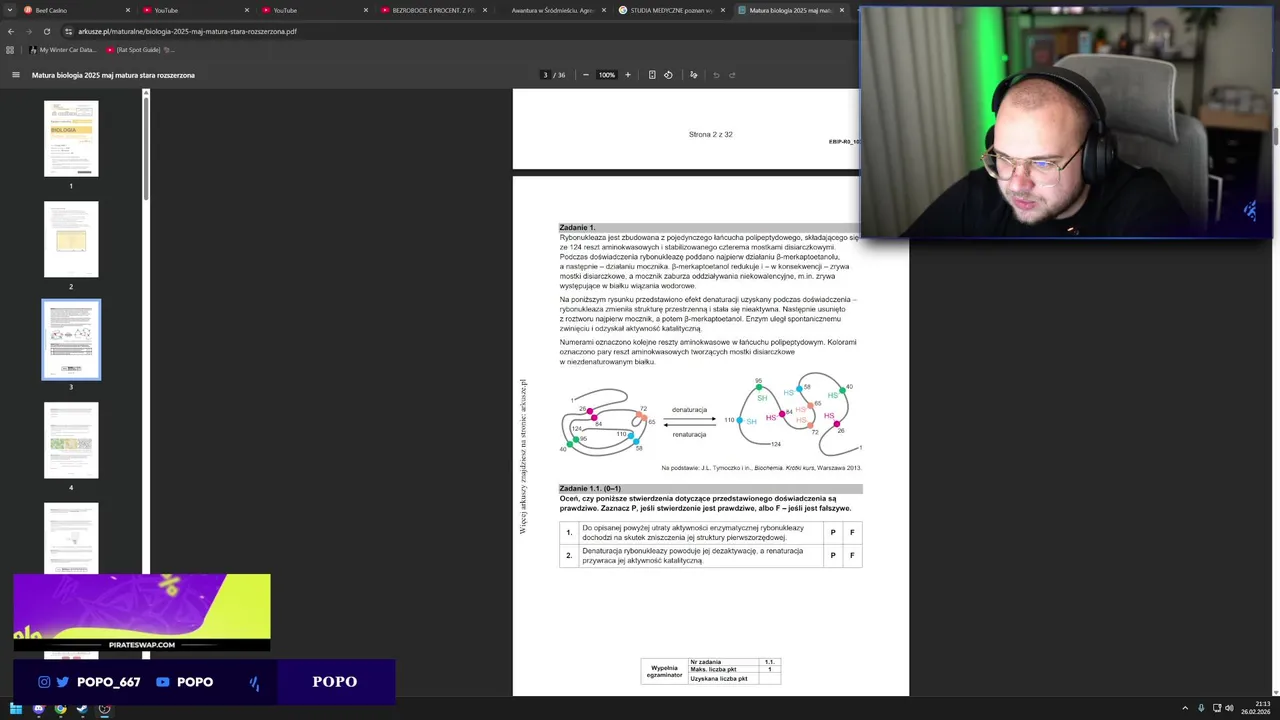Close the Beef Casino tab

pyautogui.click(x=128, y=10)
